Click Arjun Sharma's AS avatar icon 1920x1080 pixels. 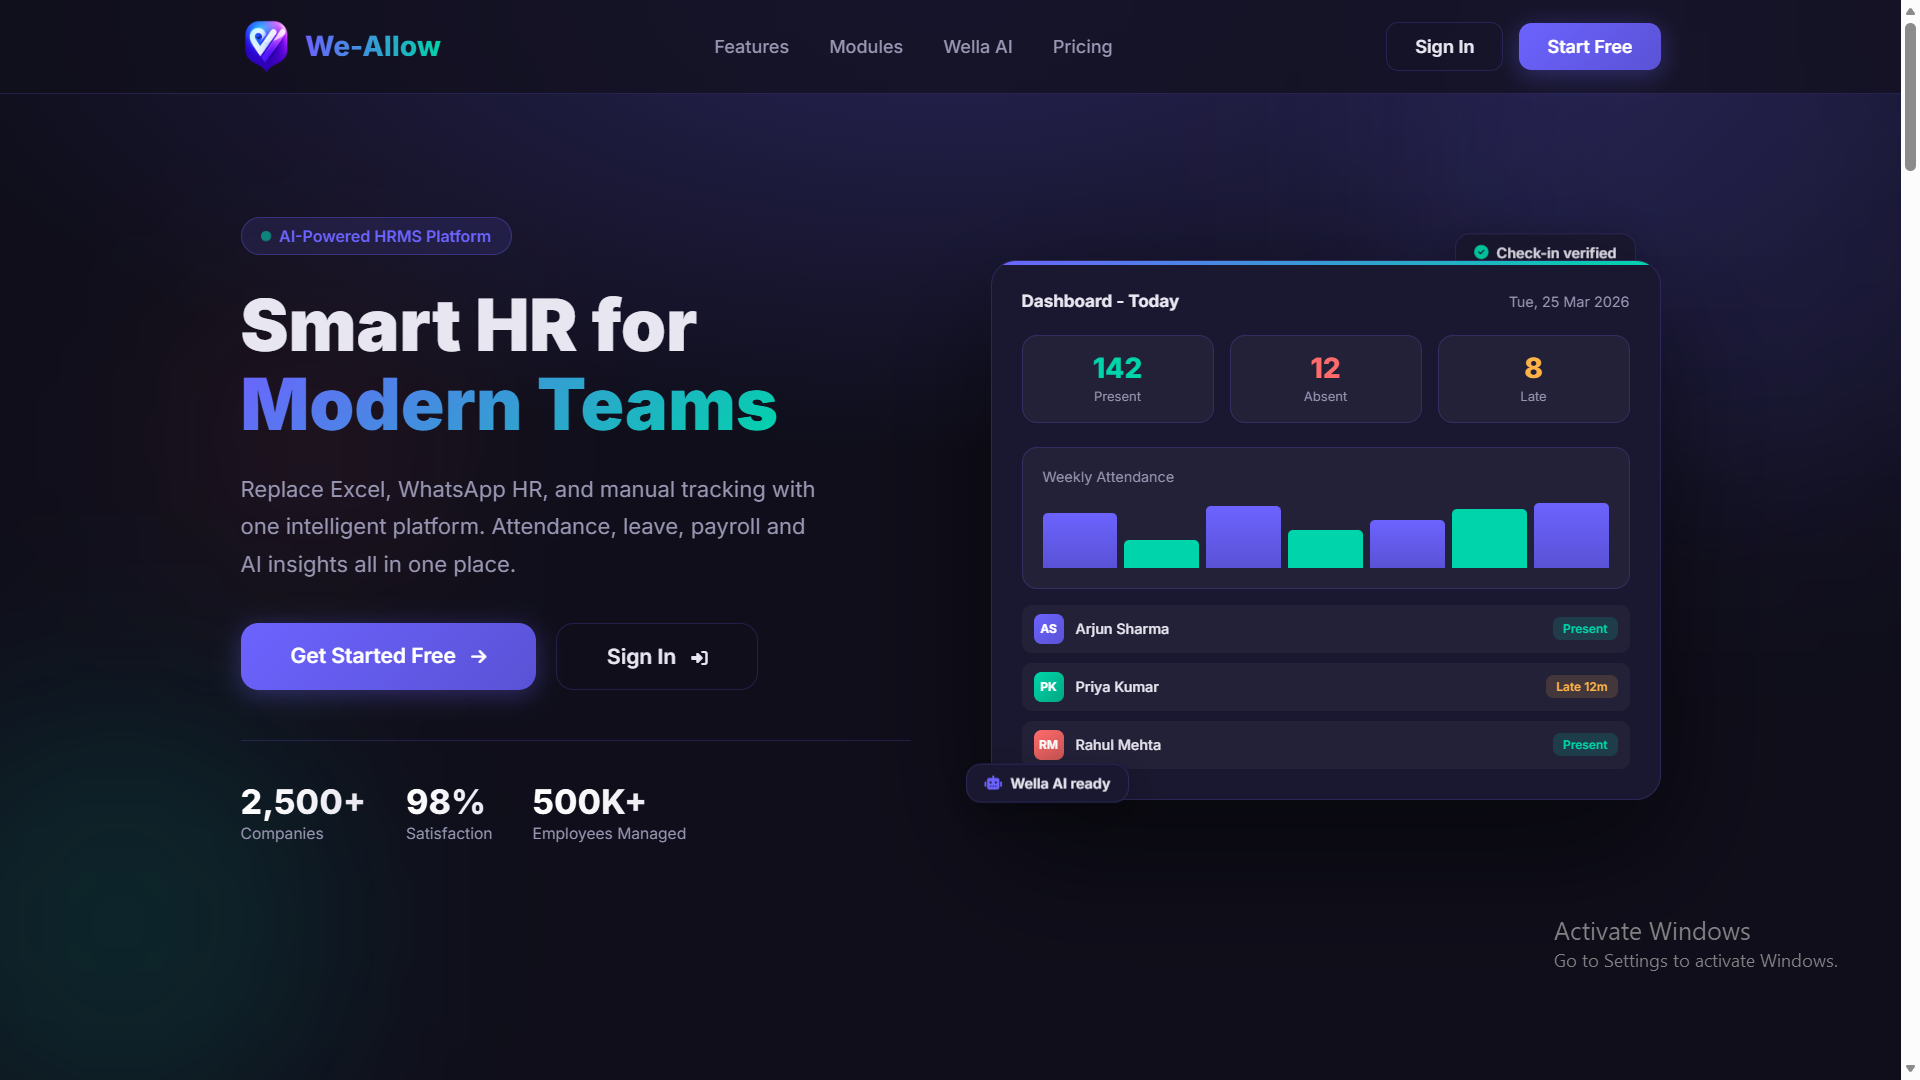(1048, 629)
